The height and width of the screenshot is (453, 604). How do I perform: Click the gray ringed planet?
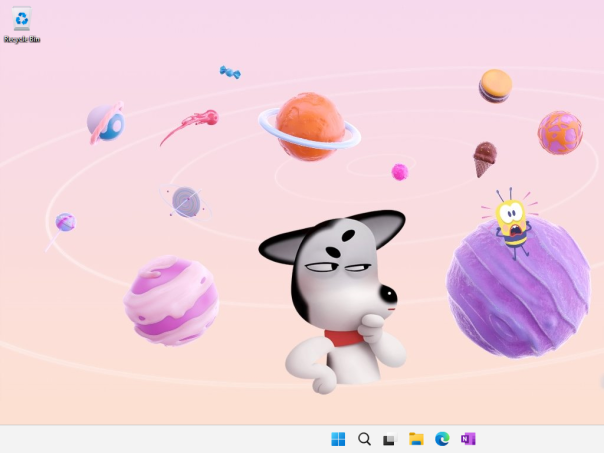(186, 202)
